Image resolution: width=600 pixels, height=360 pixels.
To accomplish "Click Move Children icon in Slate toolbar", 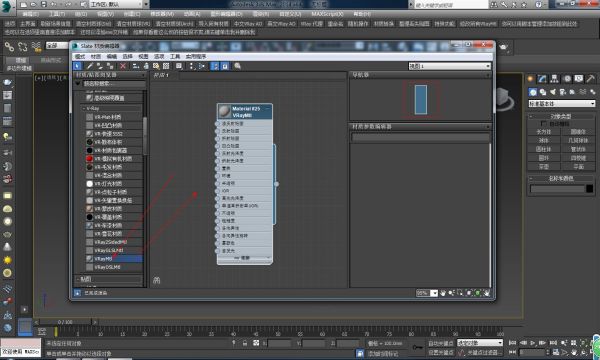I will (x=136, y=66).
